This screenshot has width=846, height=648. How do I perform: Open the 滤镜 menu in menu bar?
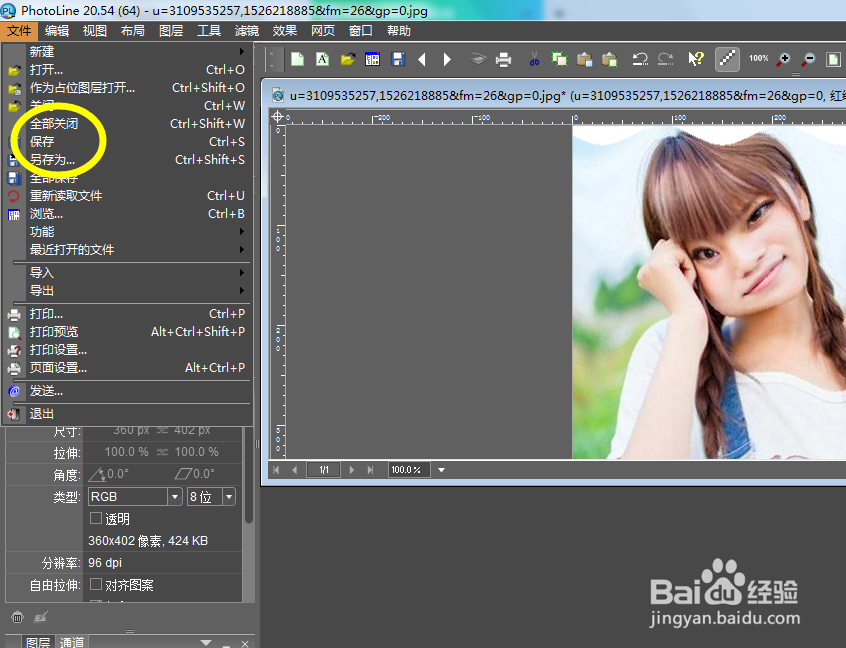pos(247,31)
